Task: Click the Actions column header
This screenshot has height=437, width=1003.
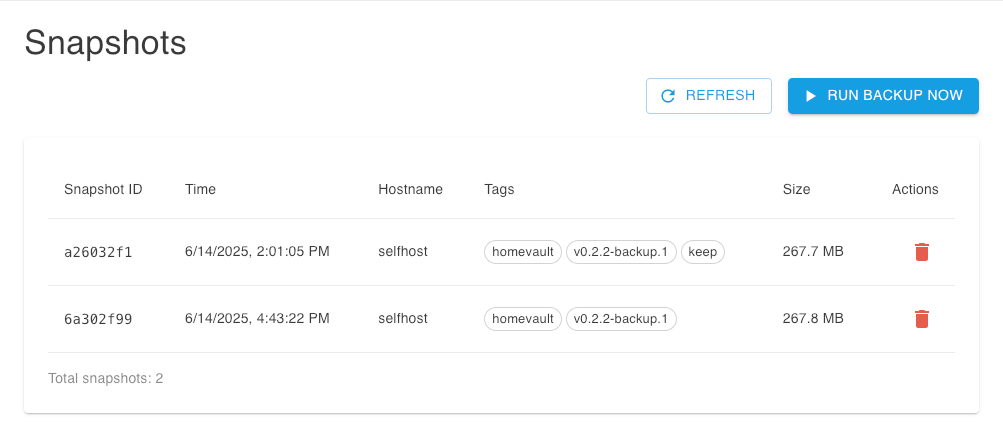Action: coord(915,189)
